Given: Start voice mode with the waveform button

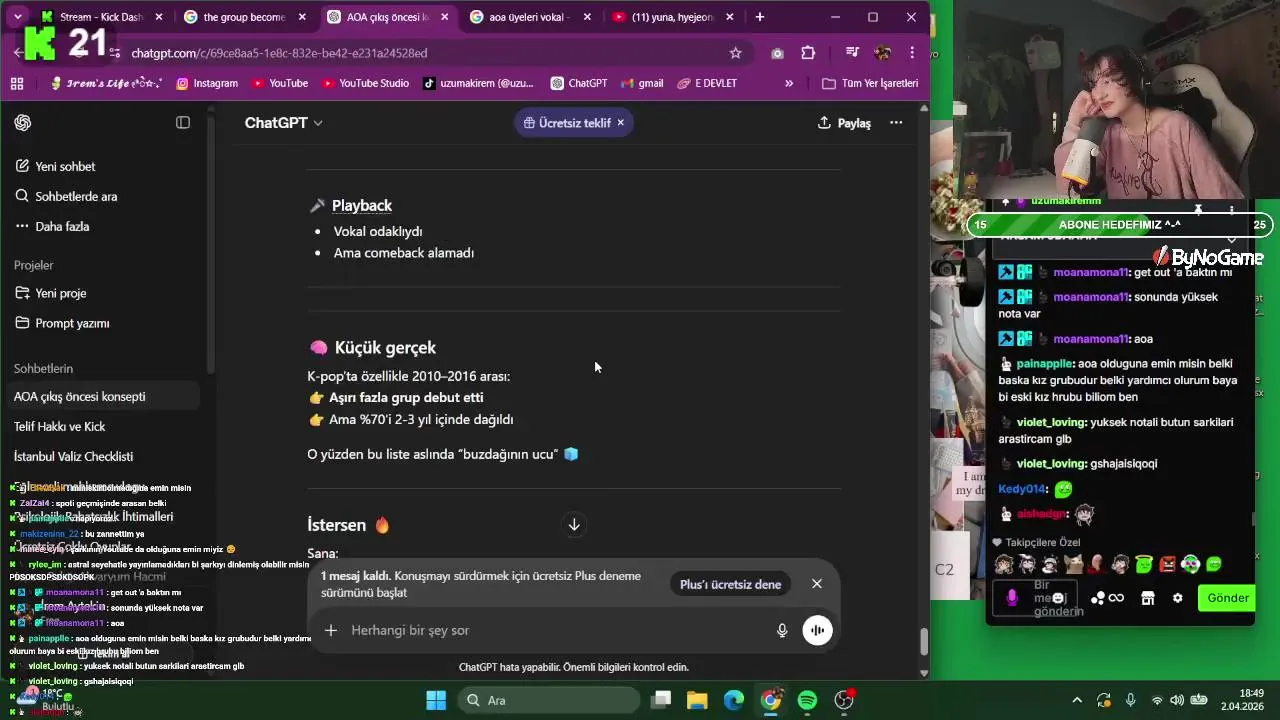Looking at the screenshot, I should 817,630.
